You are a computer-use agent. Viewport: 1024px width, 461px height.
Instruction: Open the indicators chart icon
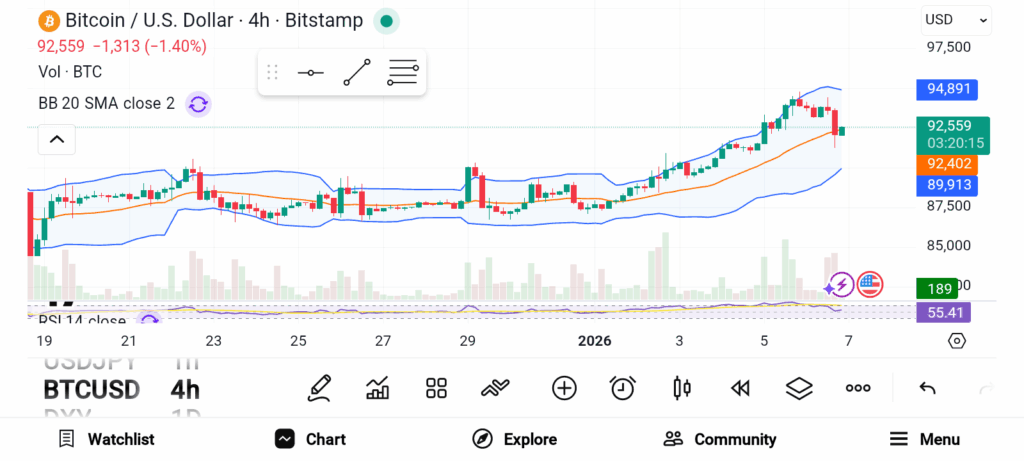coord(378,388)
